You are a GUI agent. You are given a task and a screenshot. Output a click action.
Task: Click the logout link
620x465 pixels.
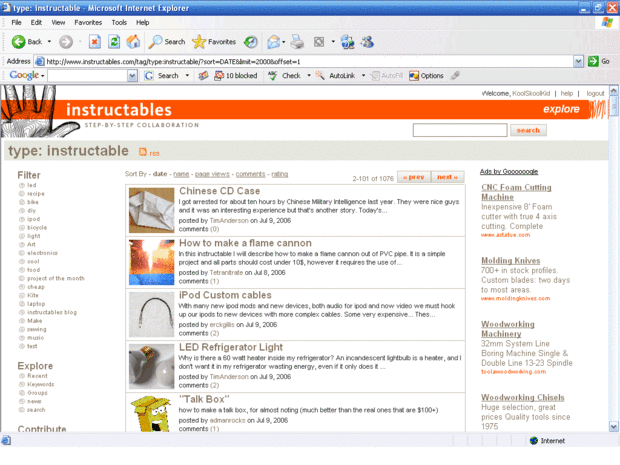tap(595, 94)
